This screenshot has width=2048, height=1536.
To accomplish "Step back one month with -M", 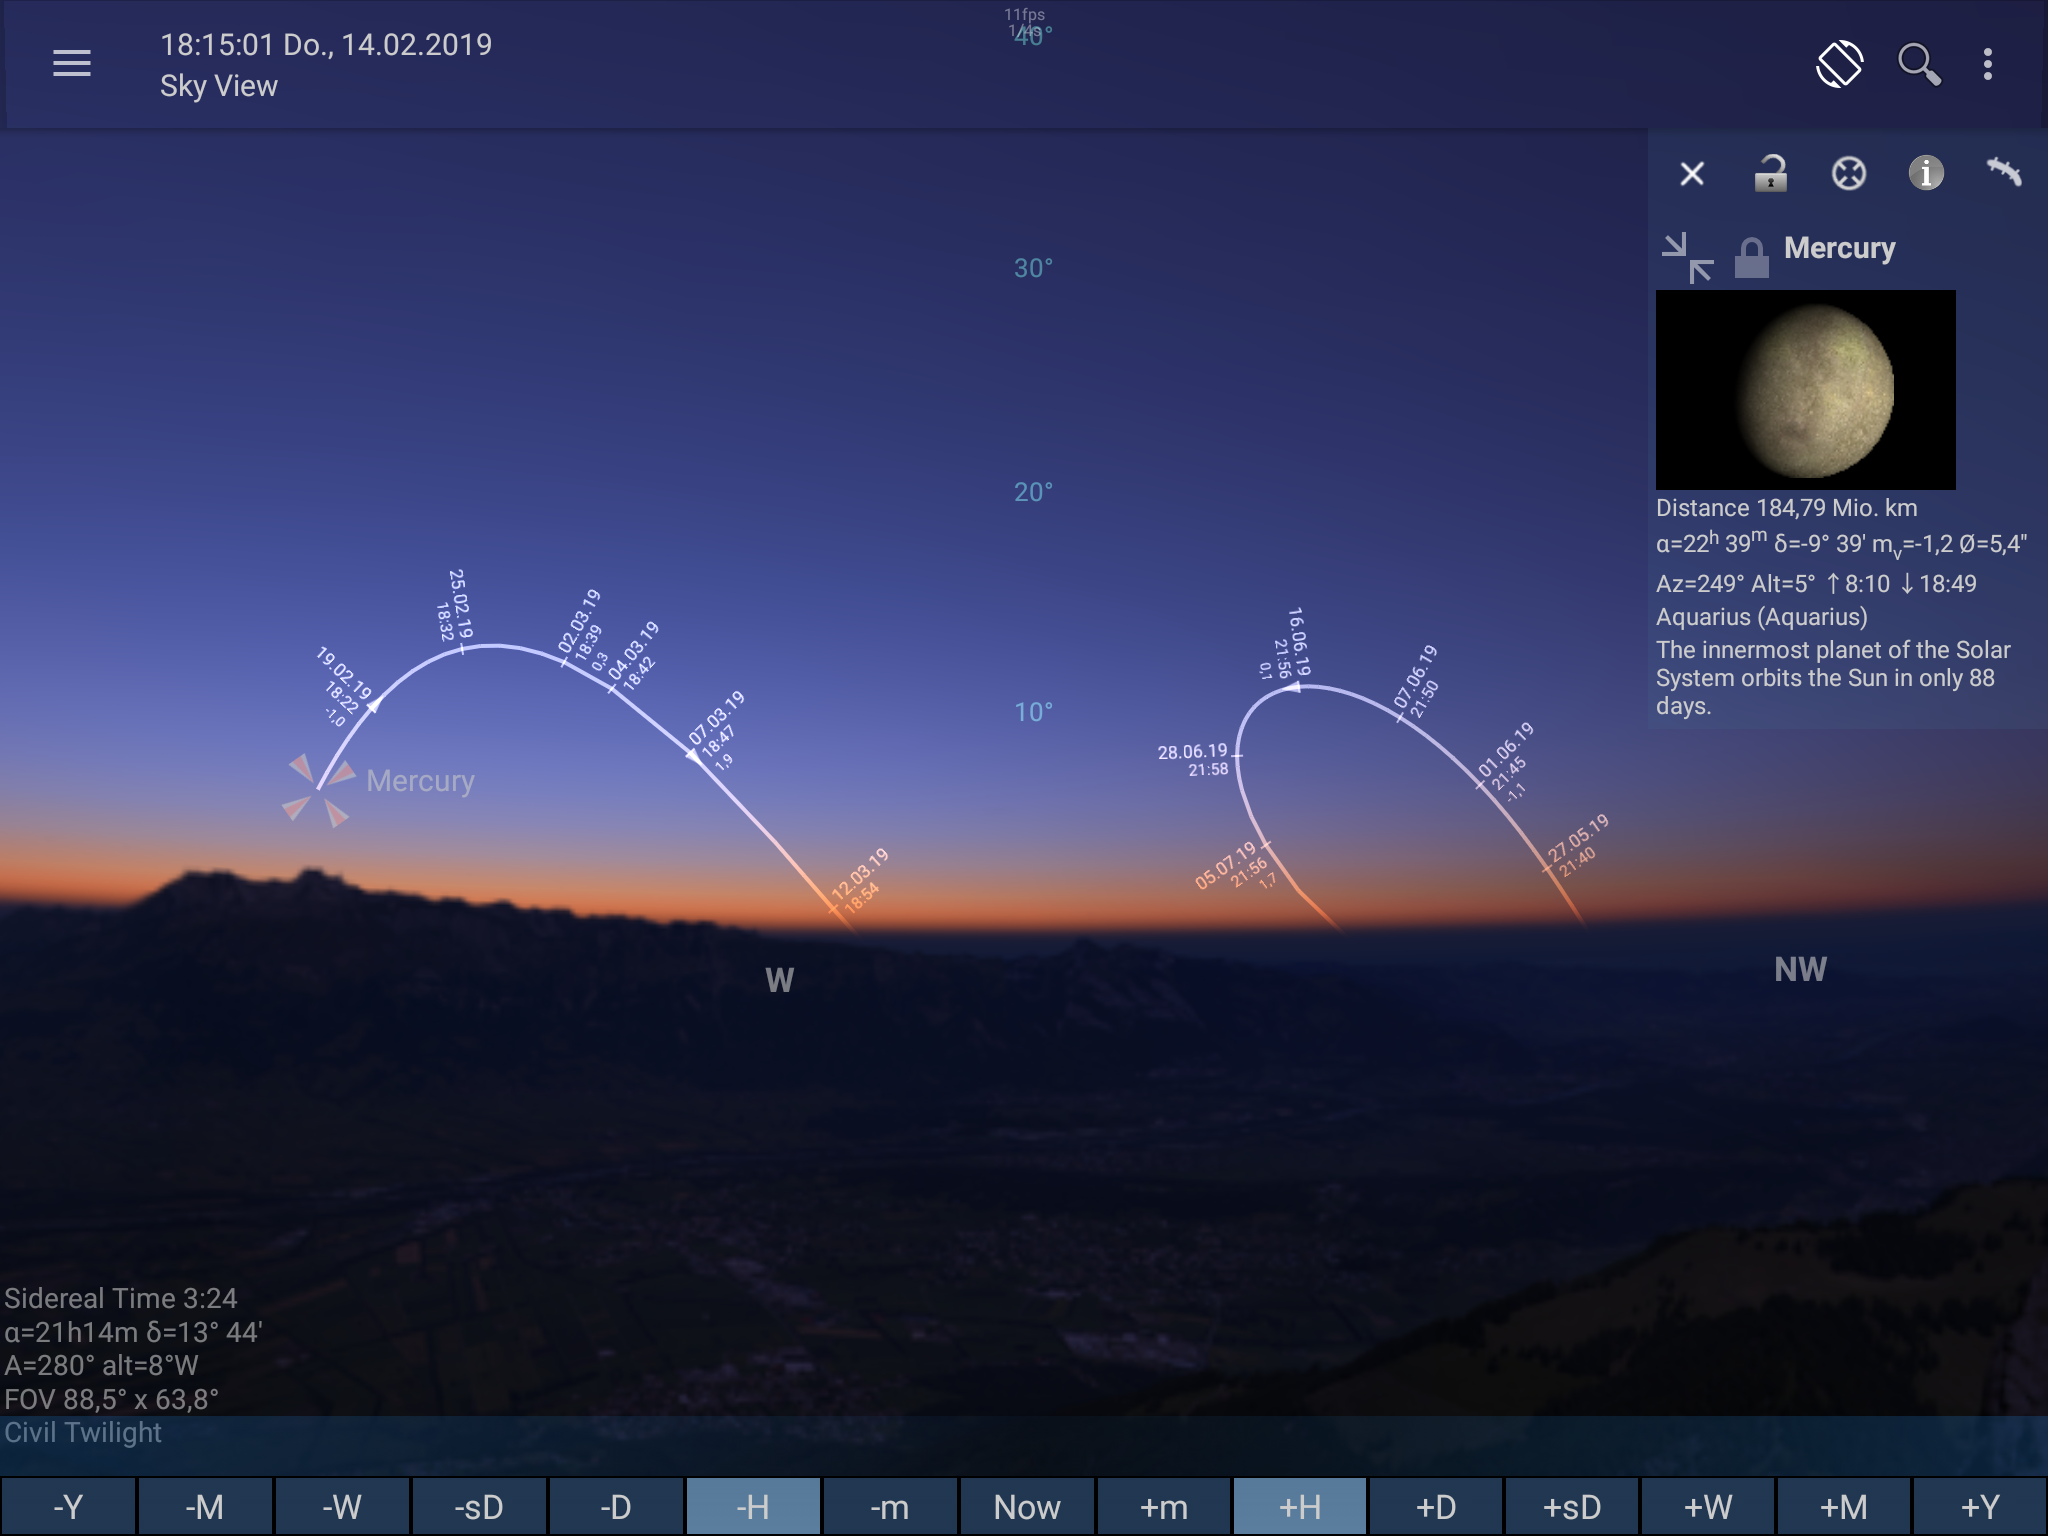I will (x=205, y=1506).
